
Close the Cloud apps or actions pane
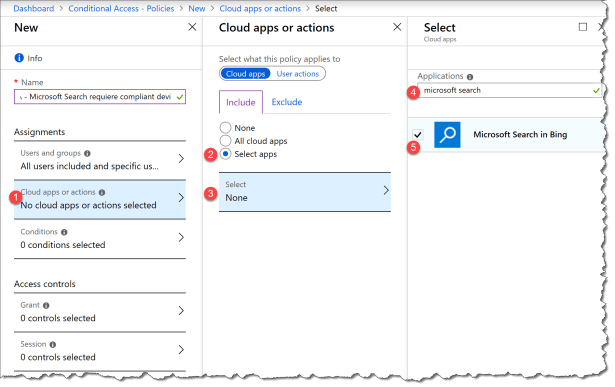tap(397, 27)
